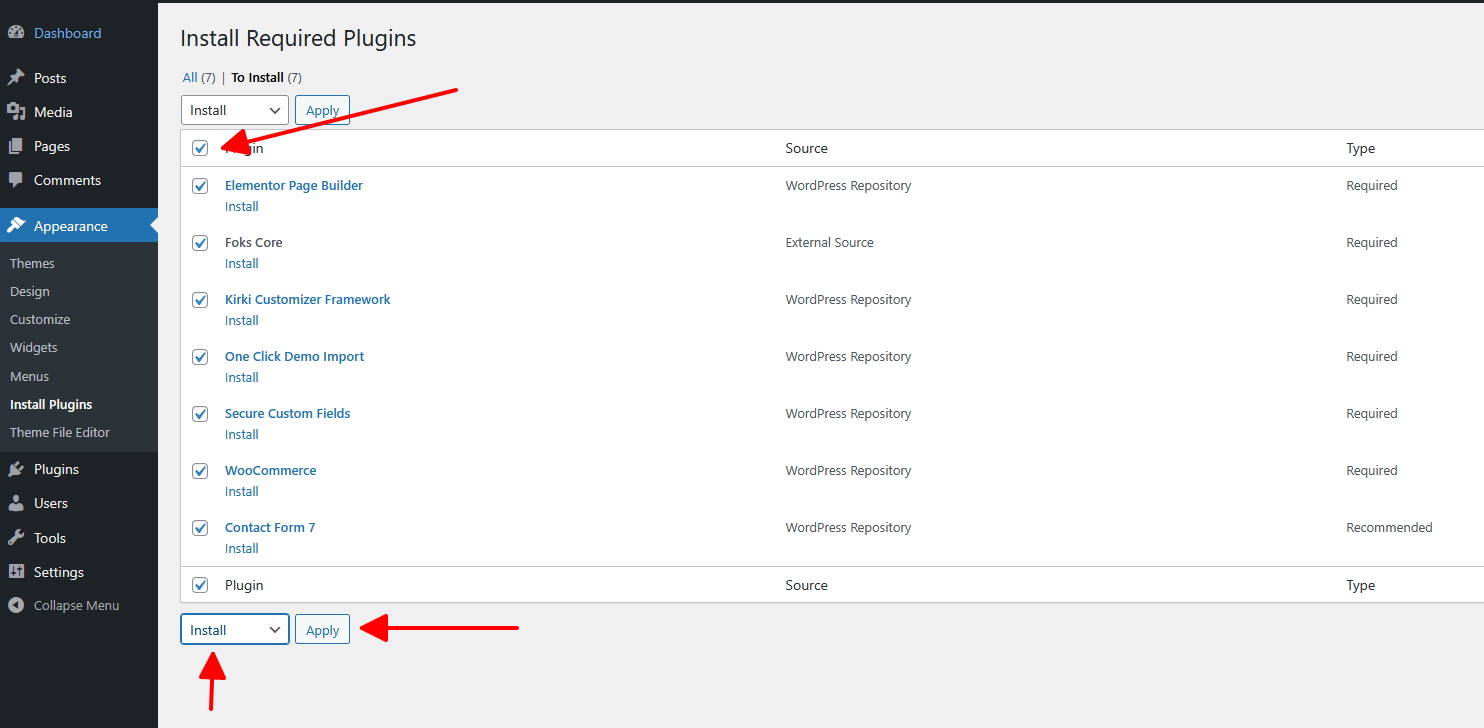The width and height of the screenshot is (1484, 728).
Task: Open Theme File Editor submenu item
Action: 60,432
